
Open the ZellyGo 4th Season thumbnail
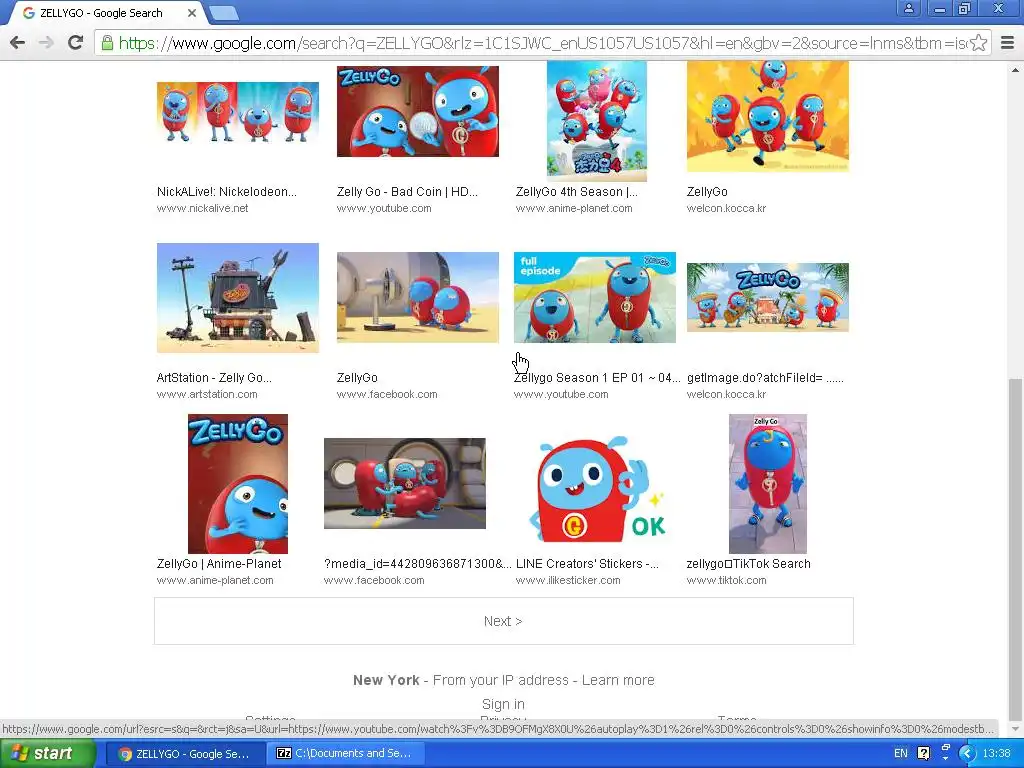point(597,121)
